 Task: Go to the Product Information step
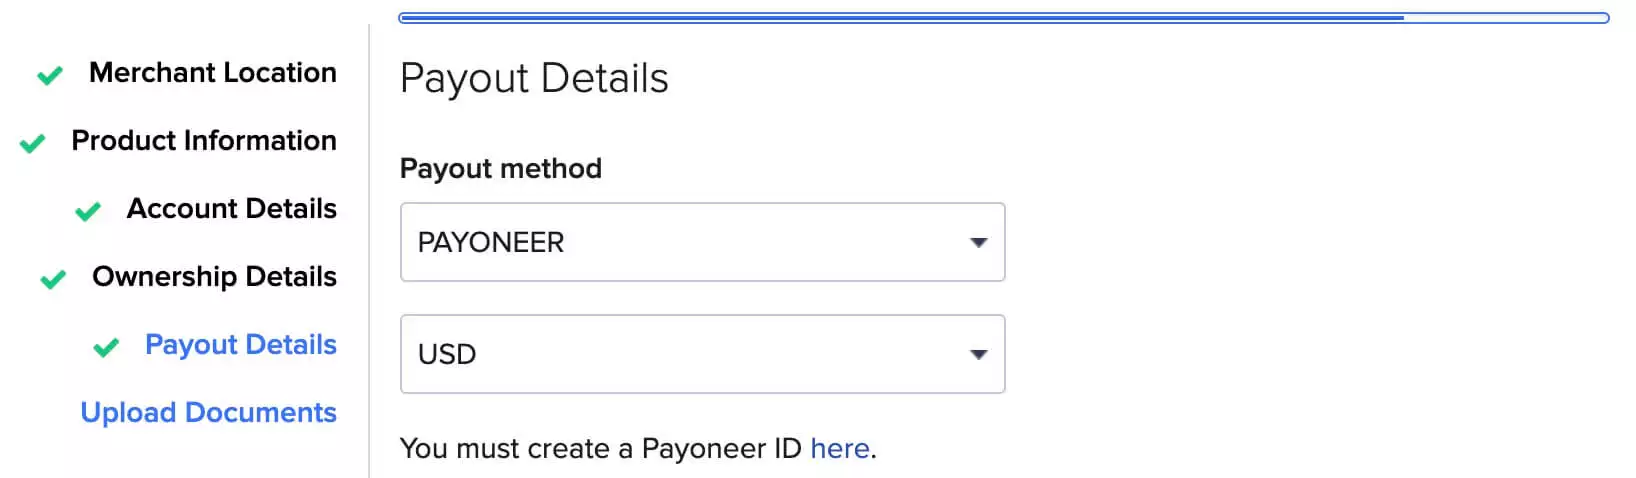tap(204, 141)
